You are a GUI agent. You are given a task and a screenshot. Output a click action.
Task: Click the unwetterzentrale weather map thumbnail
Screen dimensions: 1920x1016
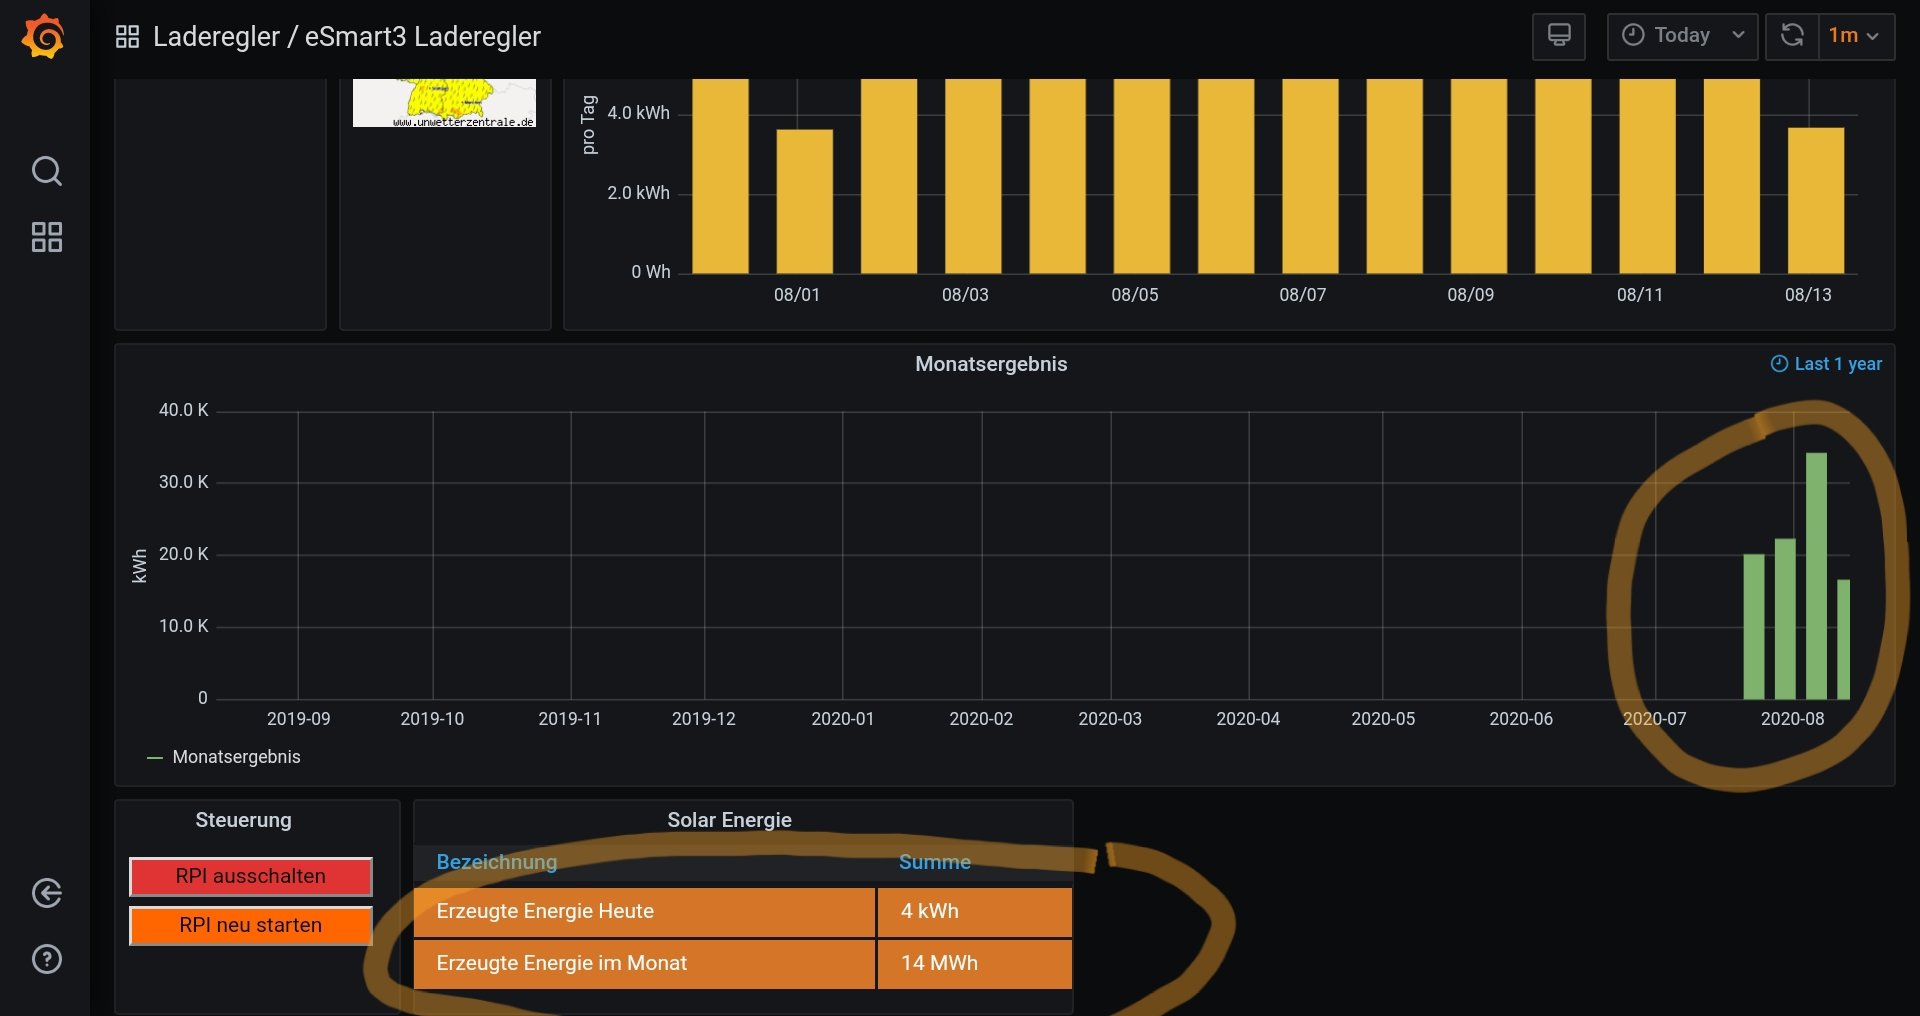pos(444,103)
